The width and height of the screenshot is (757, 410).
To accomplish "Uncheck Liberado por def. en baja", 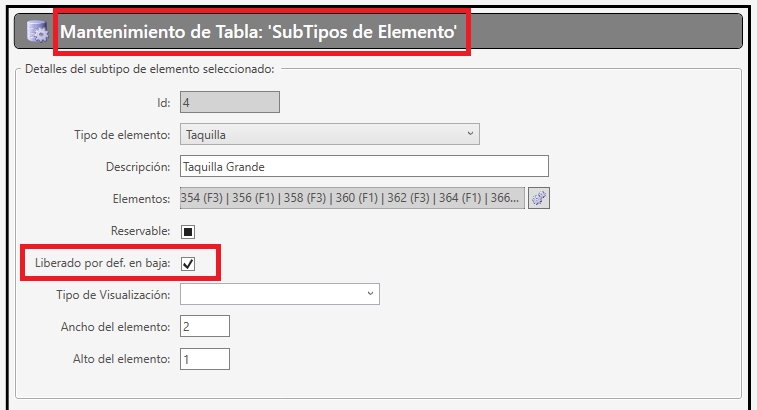I will point(188,264).
